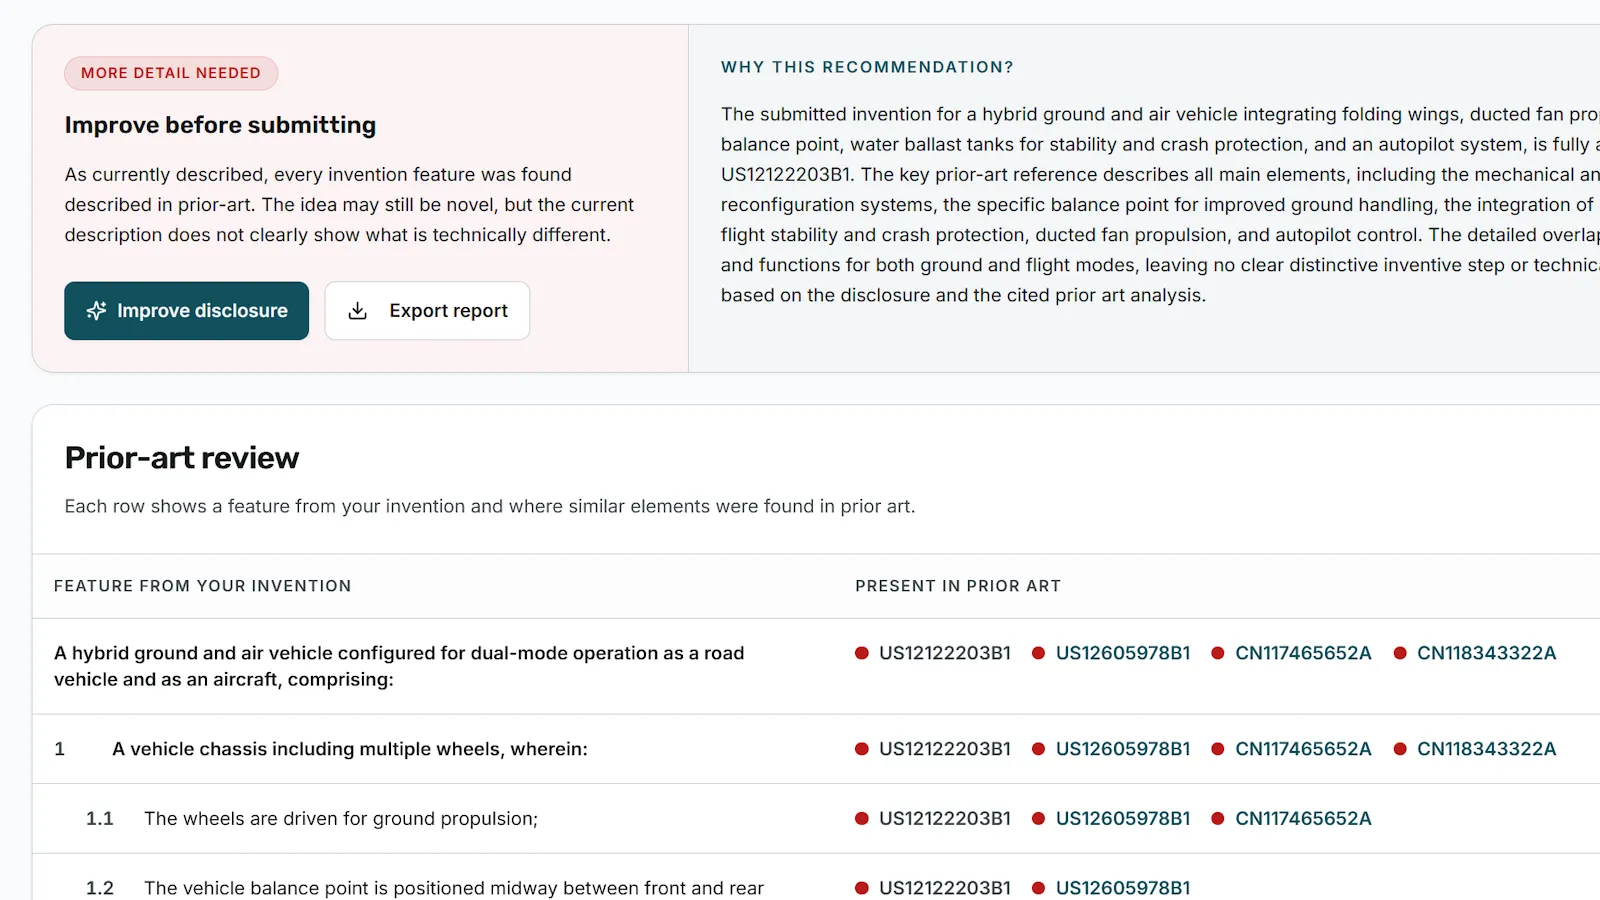
Task: Click the 'PRESENT IN PRIOR ART' column header
Action: pos(958,586)
